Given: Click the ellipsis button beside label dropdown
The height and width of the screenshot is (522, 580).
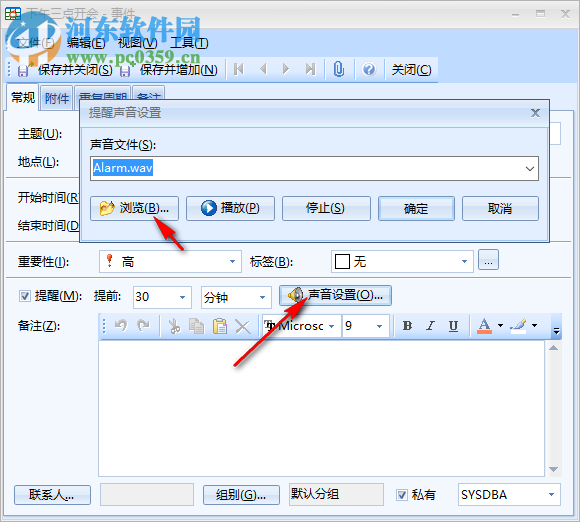Looking at the screenshot, I should pos(488,260).
